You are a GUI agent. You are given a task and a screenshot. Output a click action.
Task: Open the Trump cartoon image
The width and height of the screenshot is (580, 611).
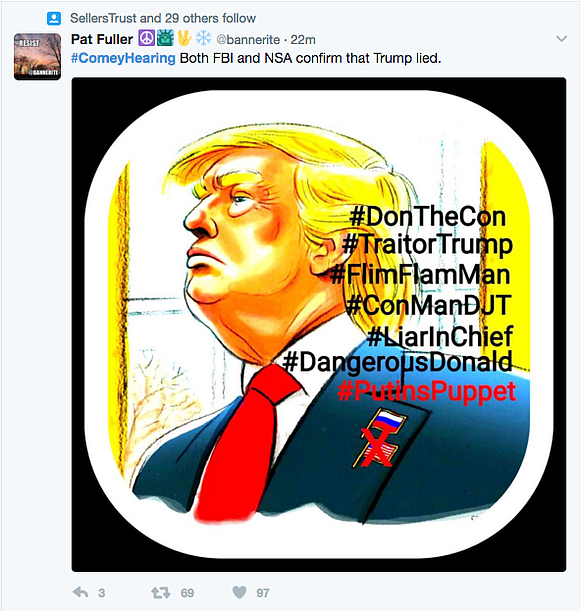pos(318,325)
